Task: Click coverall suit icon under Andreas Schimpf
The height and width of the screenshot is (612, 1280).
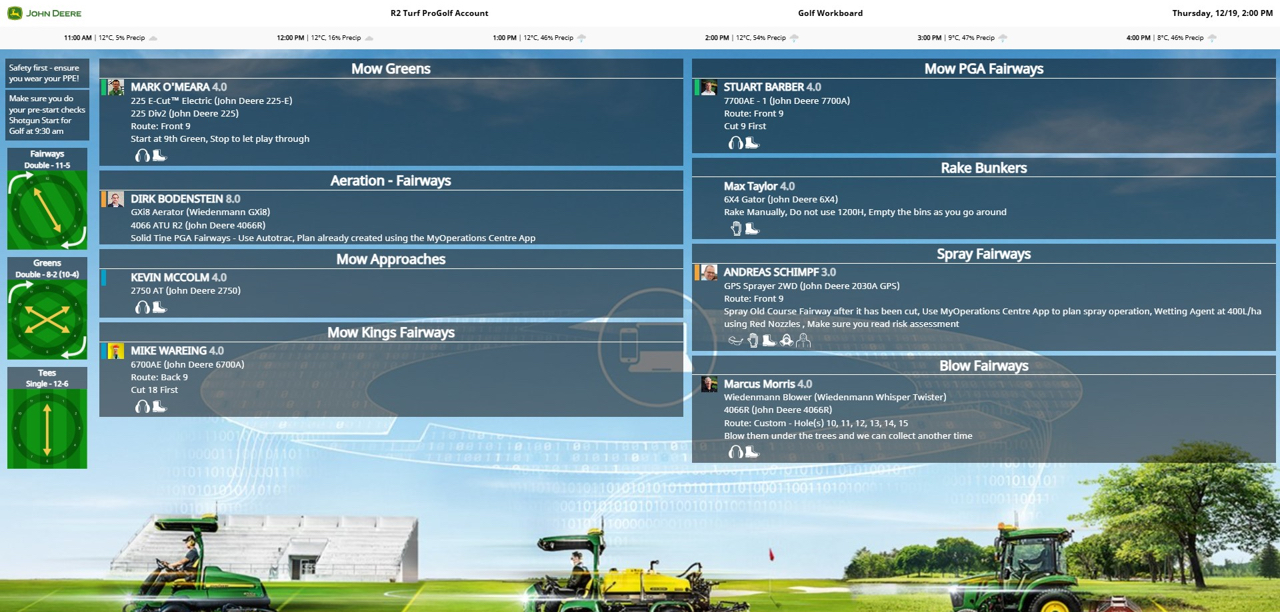Action: pos(803,341)
